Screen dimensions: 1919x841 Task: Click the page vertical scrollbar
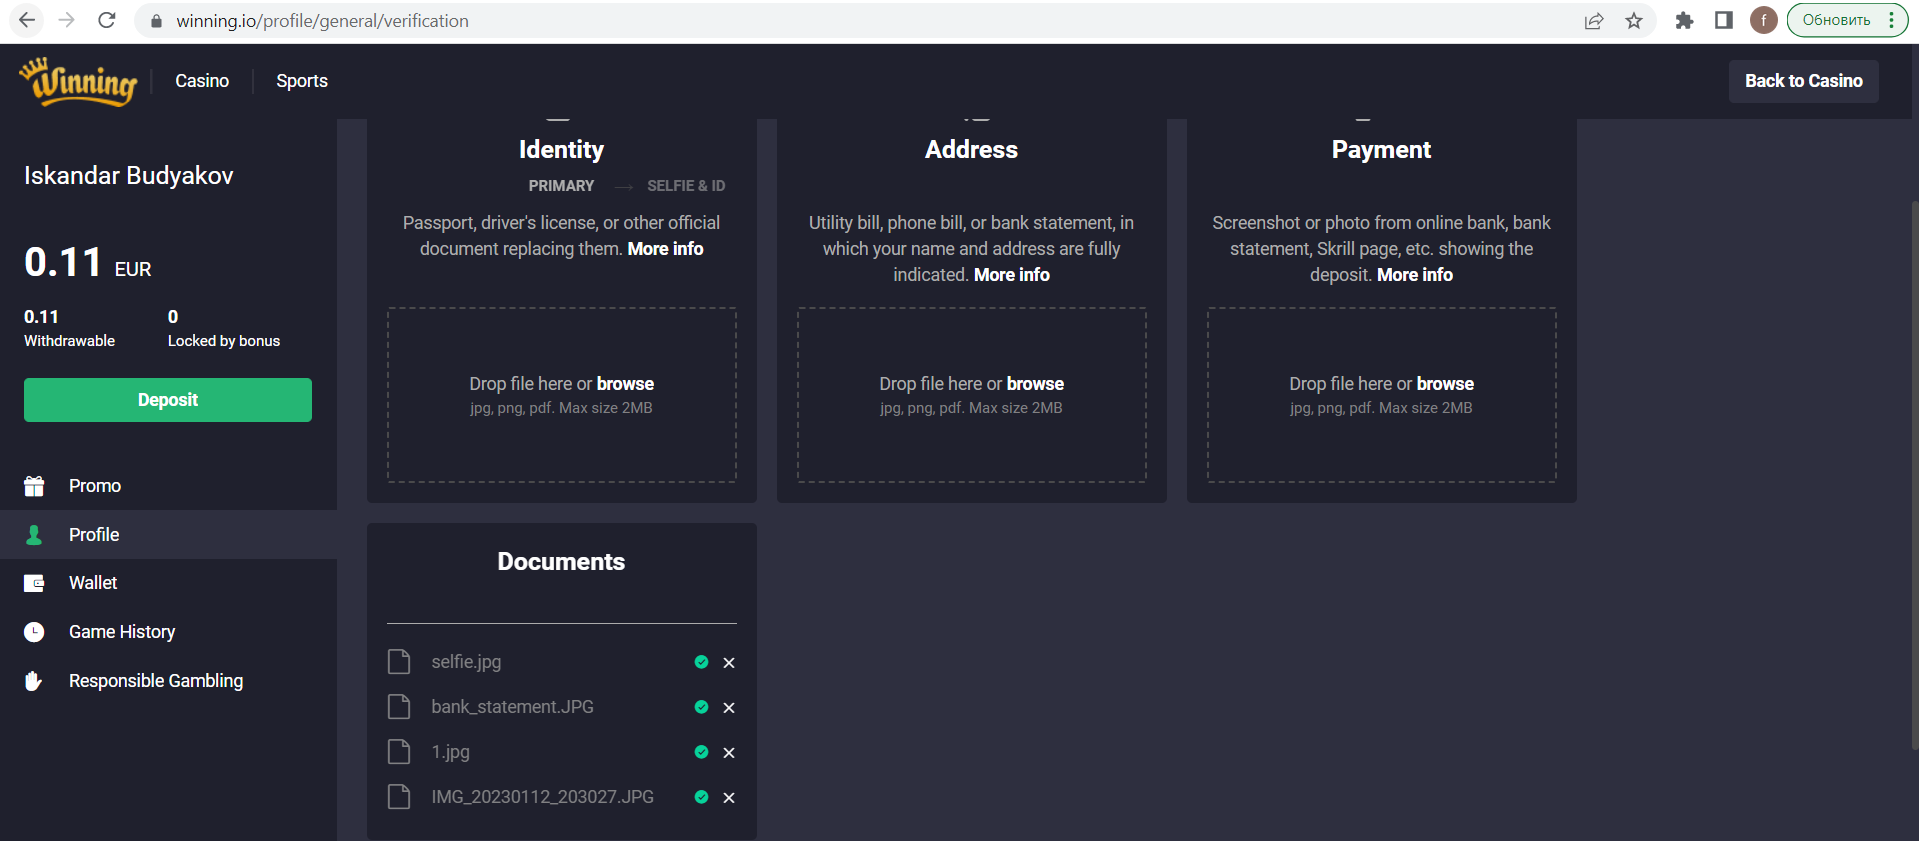tap(1914, 475)
